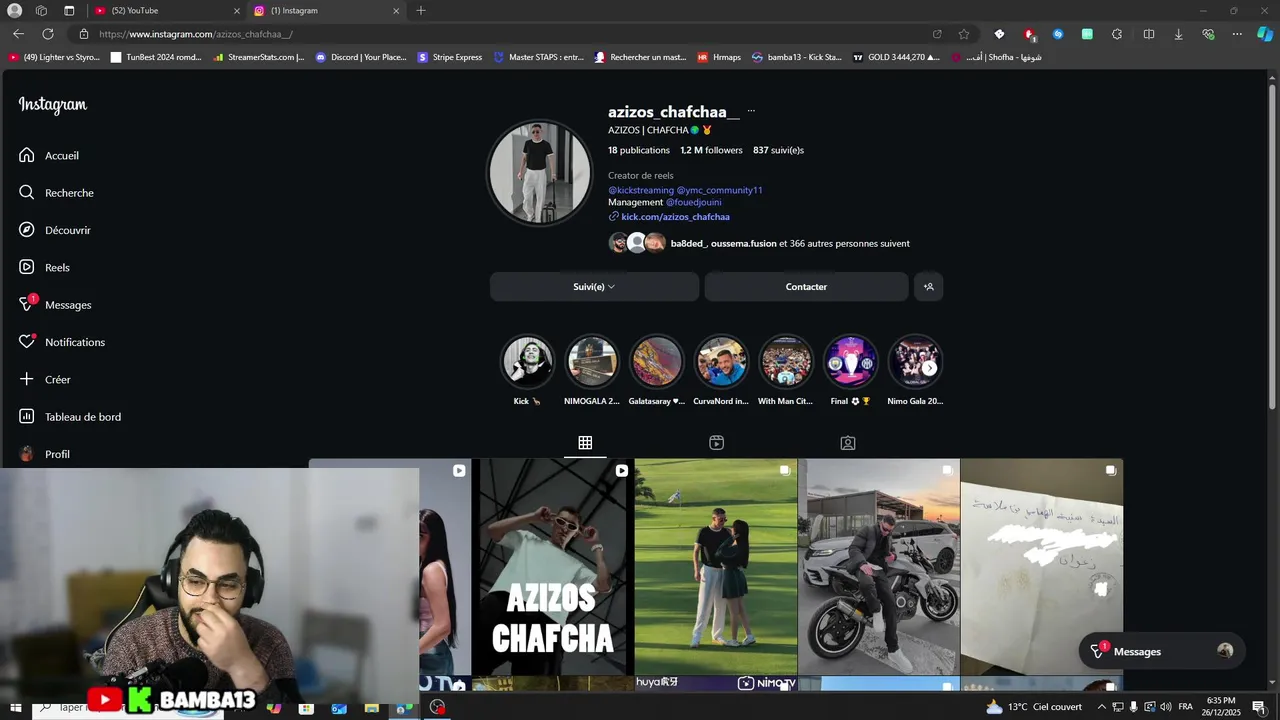
Task: Open the Copilot sidebar icon
Action: coord(1265,34)
